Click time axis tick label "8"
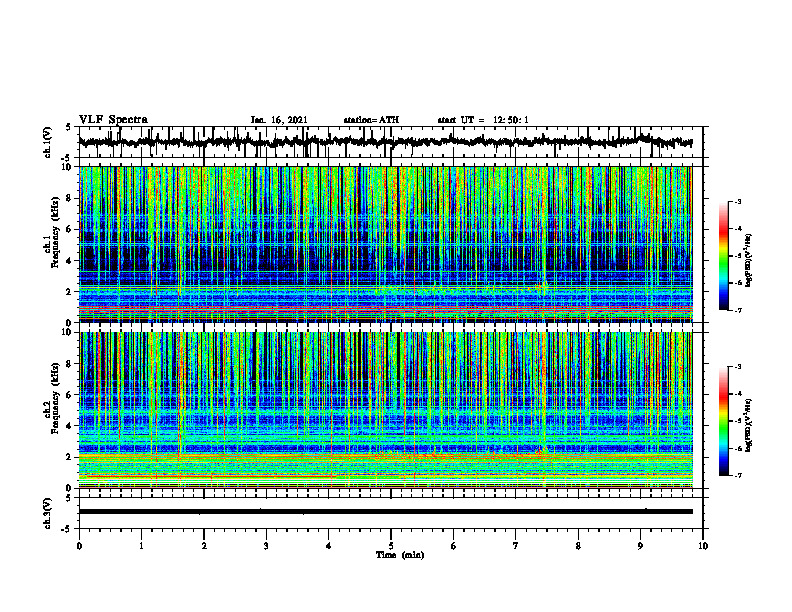Image resolution: width=792 pixels, height=612 pixels. pyautogui.click(x=578, y=546)
